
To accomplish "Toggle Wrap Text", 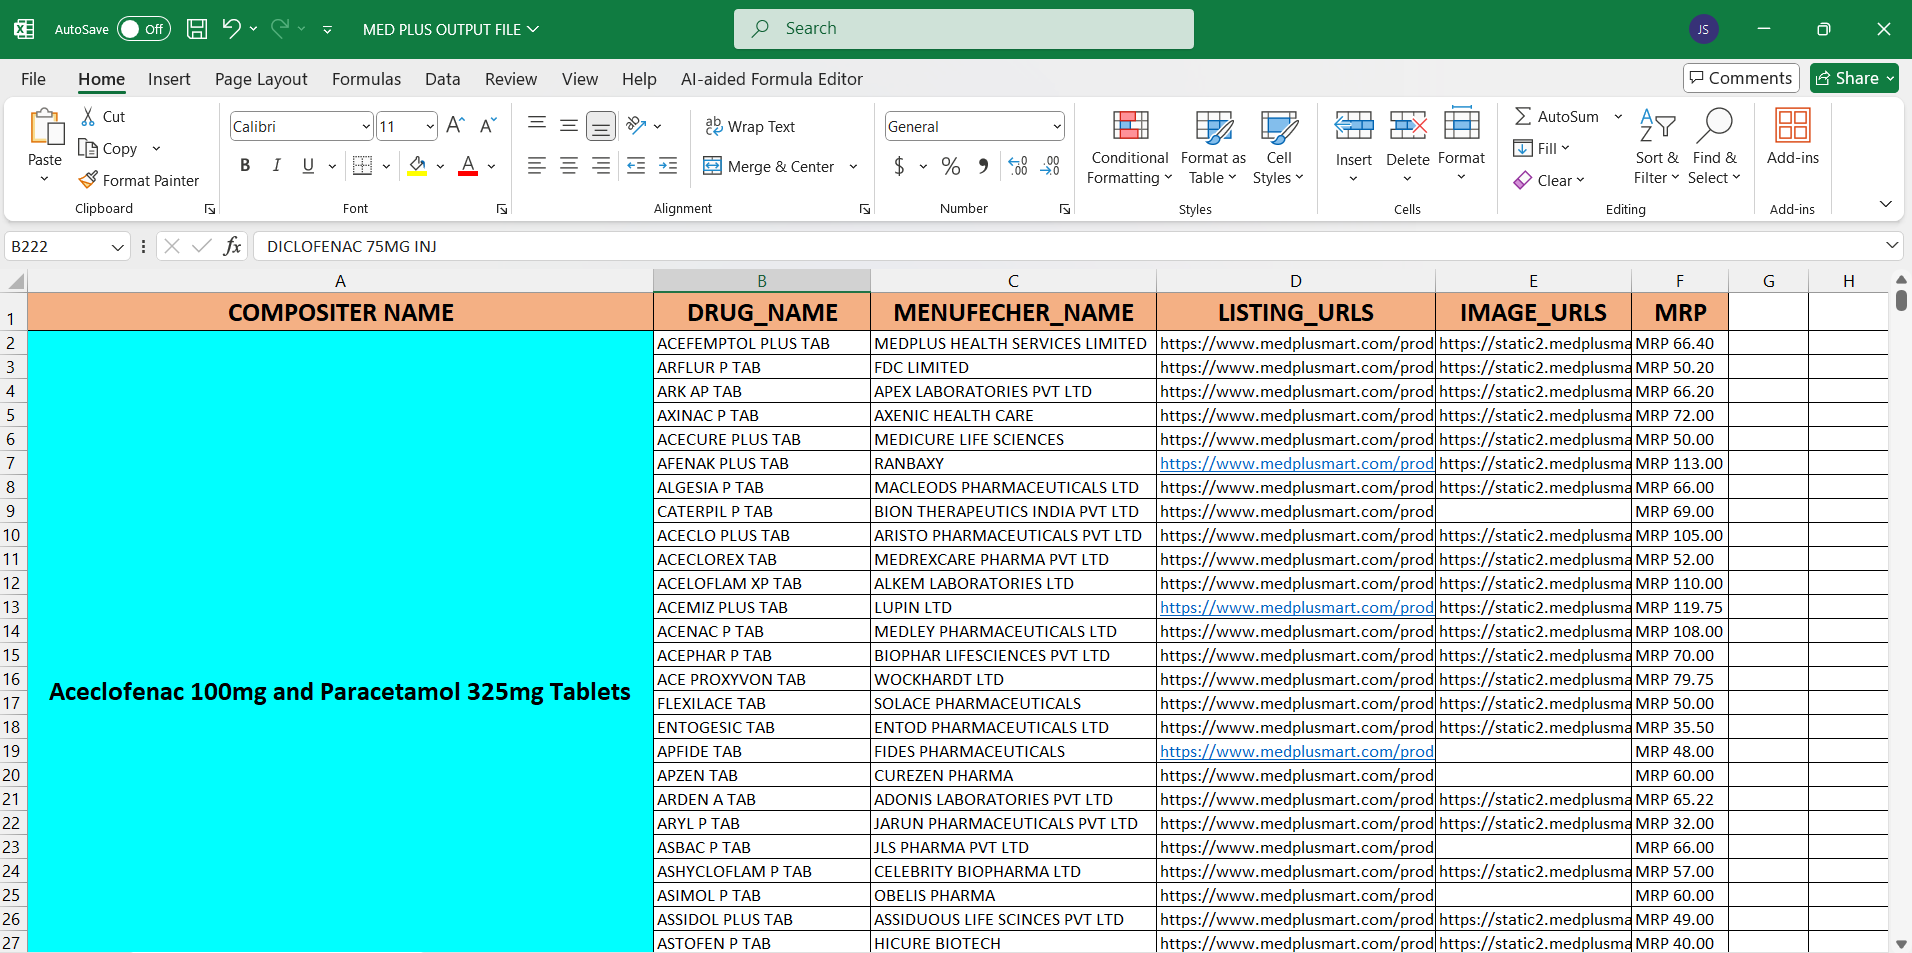I will (x=750, y=126).
